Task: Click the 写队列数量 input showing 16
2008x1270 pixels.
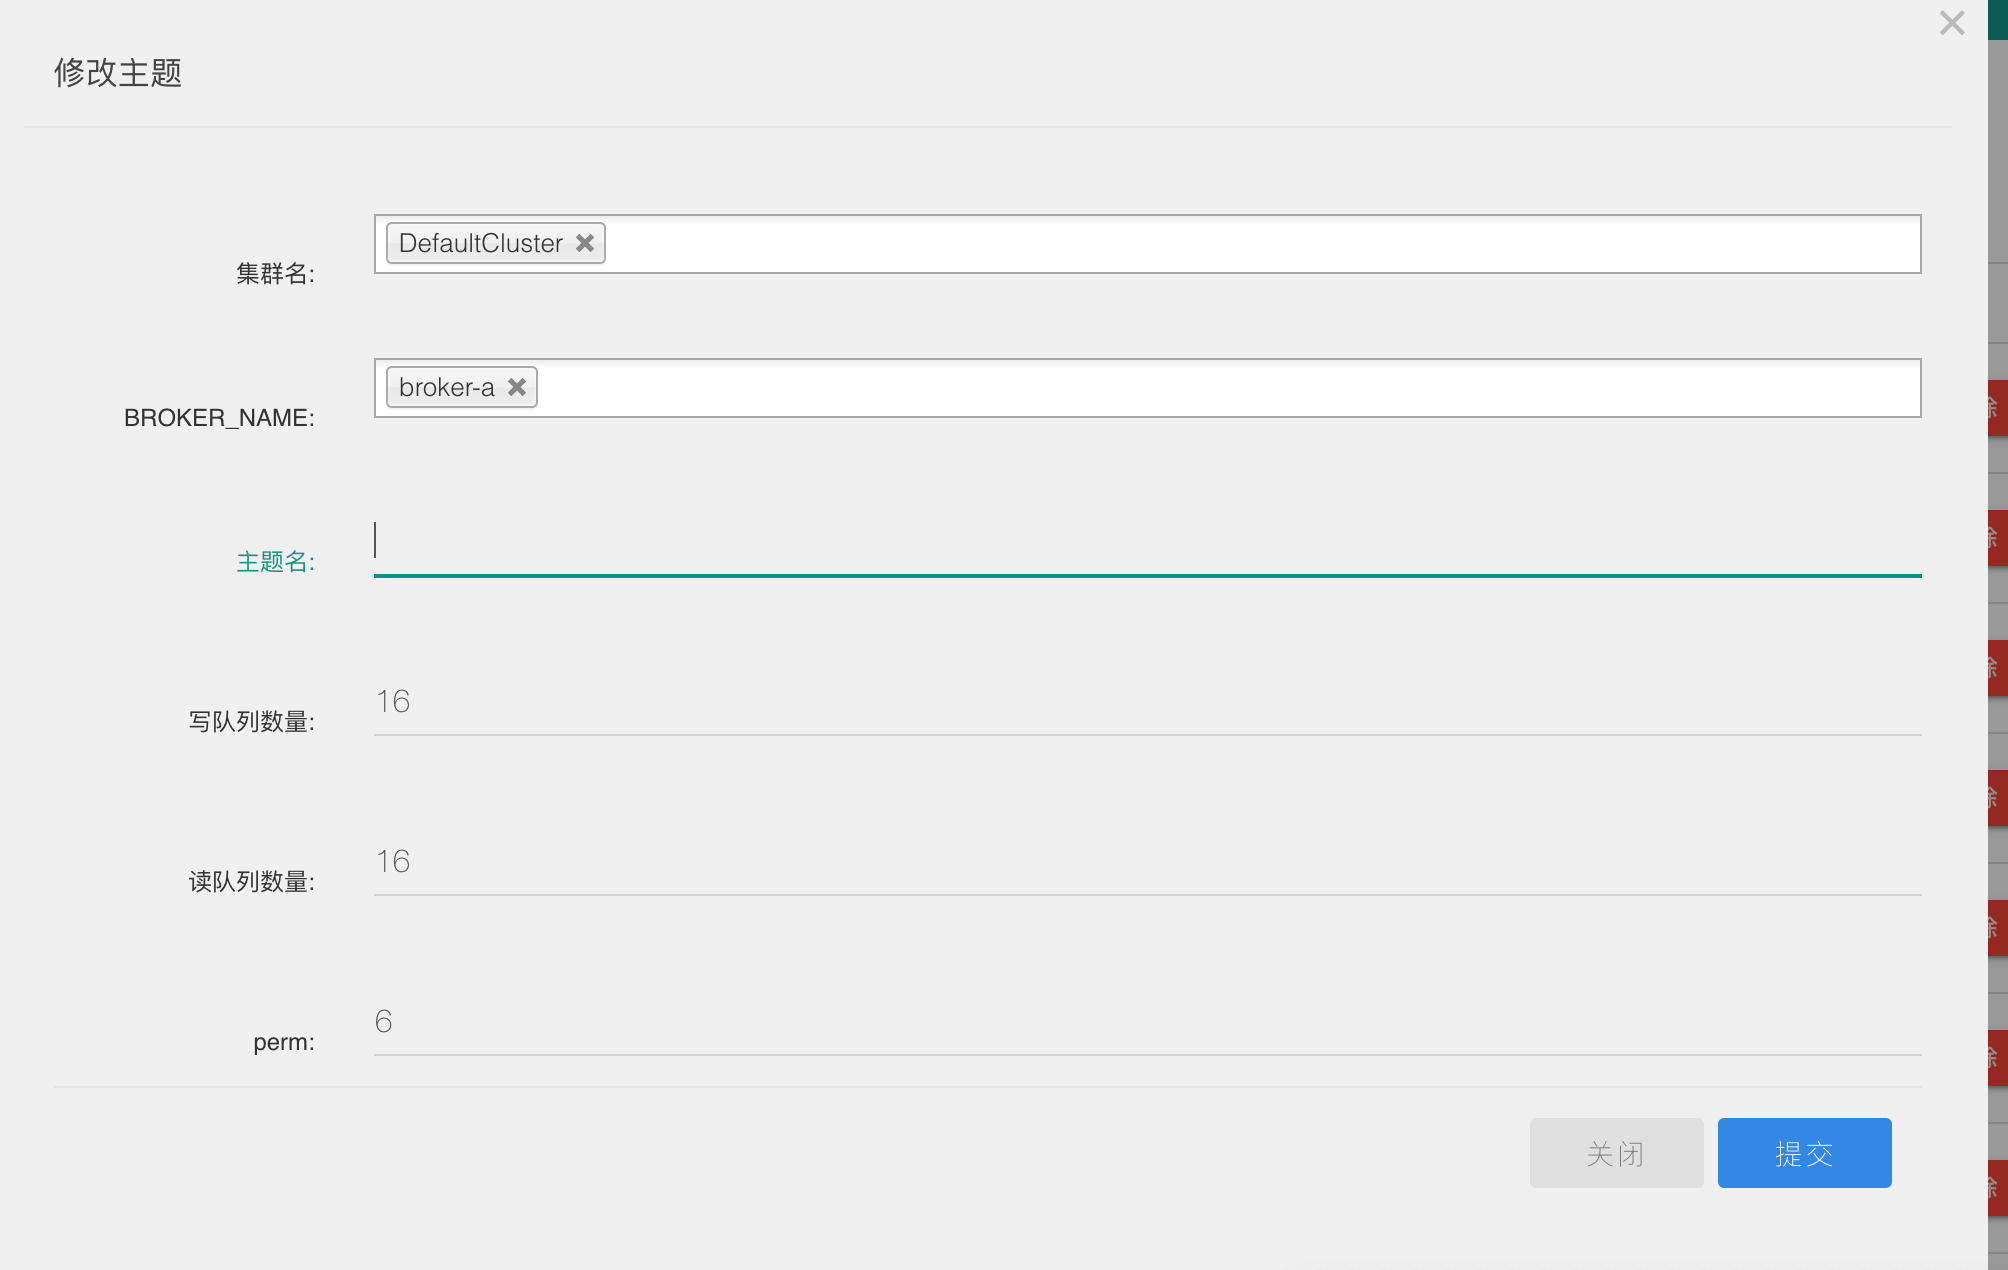Action: [x=1146, y=702]
